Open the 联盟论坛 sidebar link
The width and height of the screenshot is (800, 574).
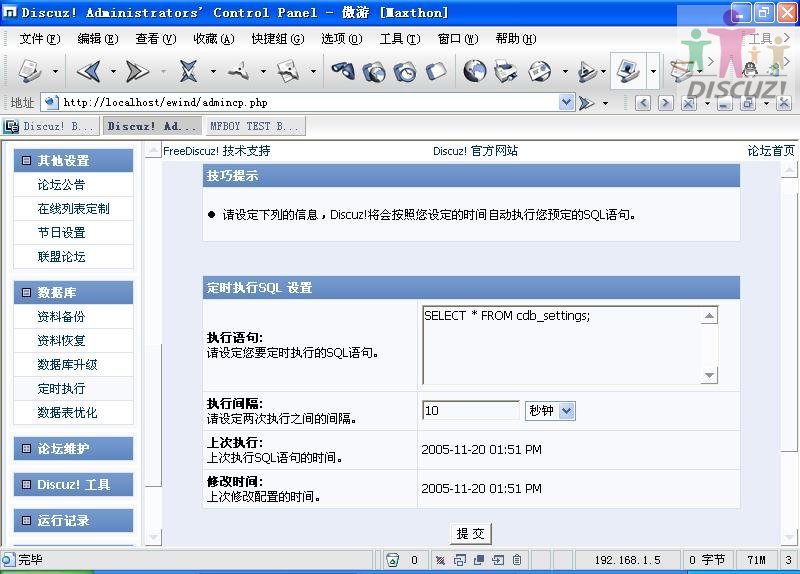pos(61,257)
